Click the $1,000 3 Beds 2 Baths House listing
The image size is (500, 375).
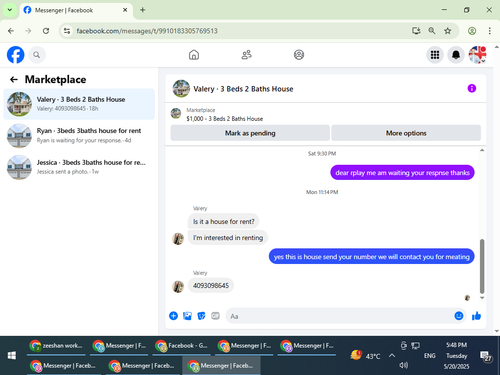pyautogui.click(x=225, y=119)
